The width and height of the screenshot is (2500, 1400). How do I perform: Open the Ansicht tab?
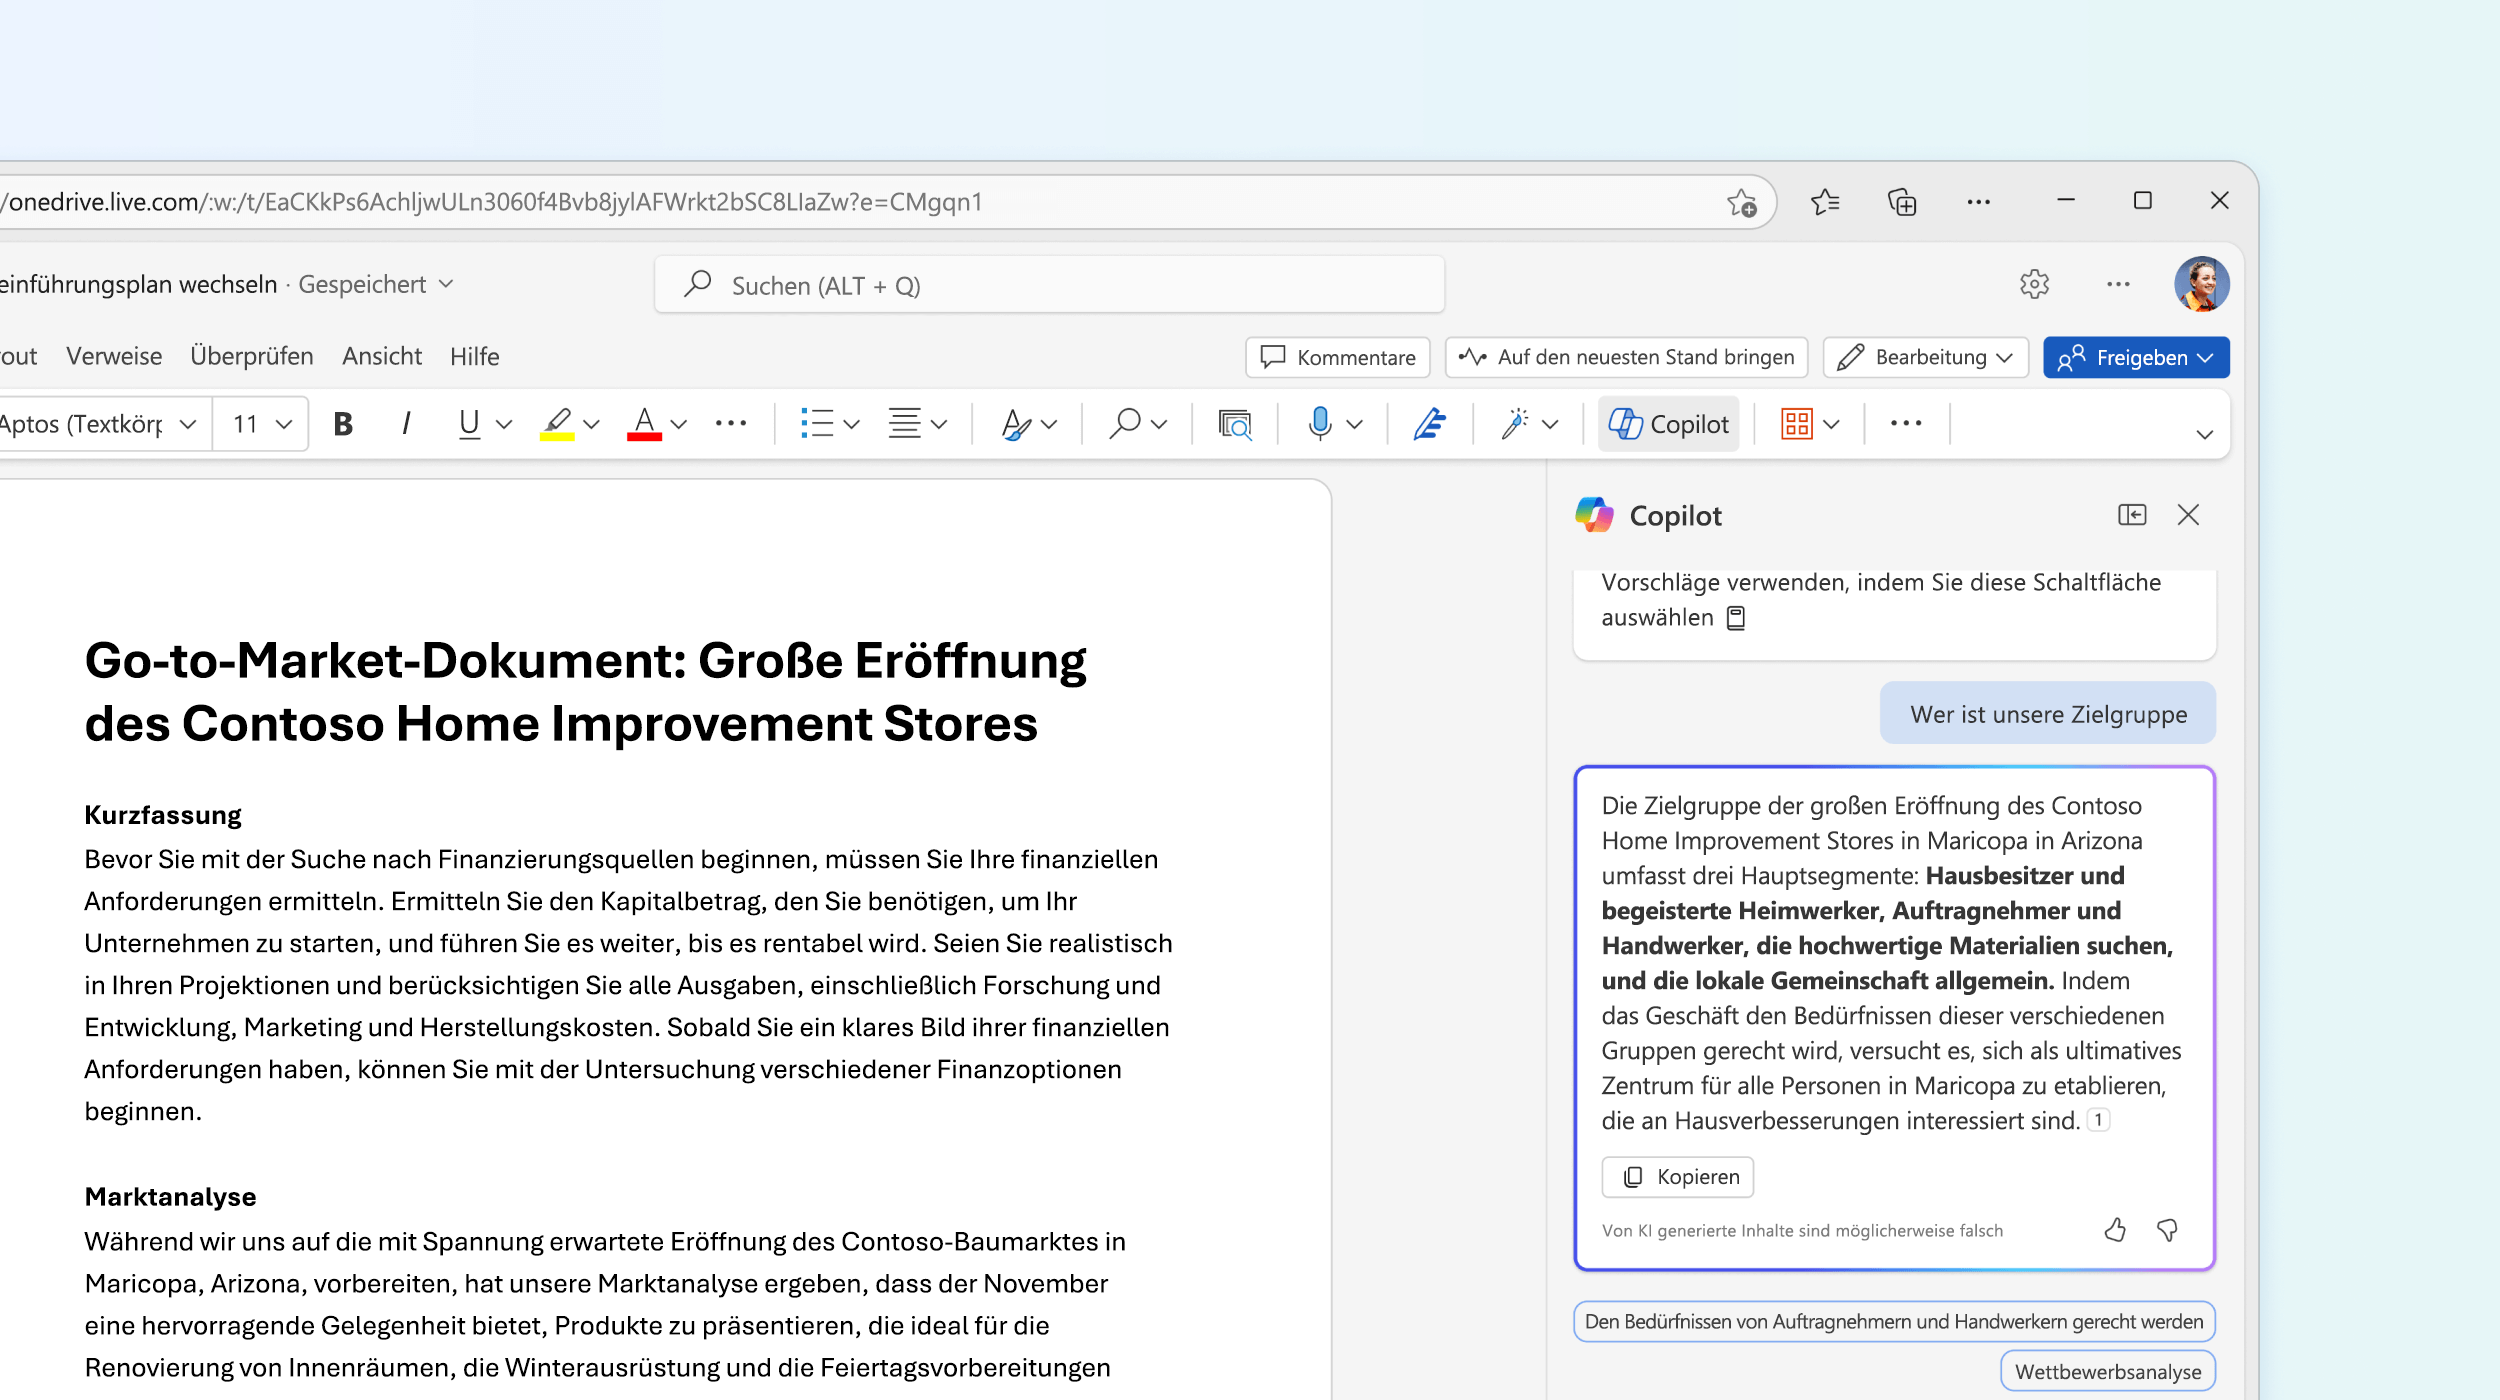pyautogui.click(x=382, y=356)
